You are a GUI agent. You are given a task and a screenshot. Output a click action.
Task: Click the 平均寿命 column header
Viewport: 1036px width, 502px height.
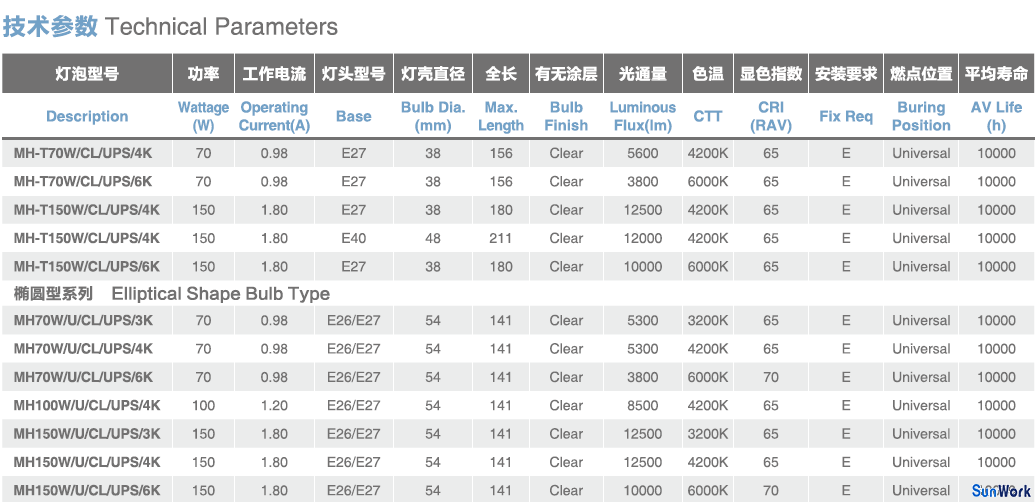click(x=996, y=73)
